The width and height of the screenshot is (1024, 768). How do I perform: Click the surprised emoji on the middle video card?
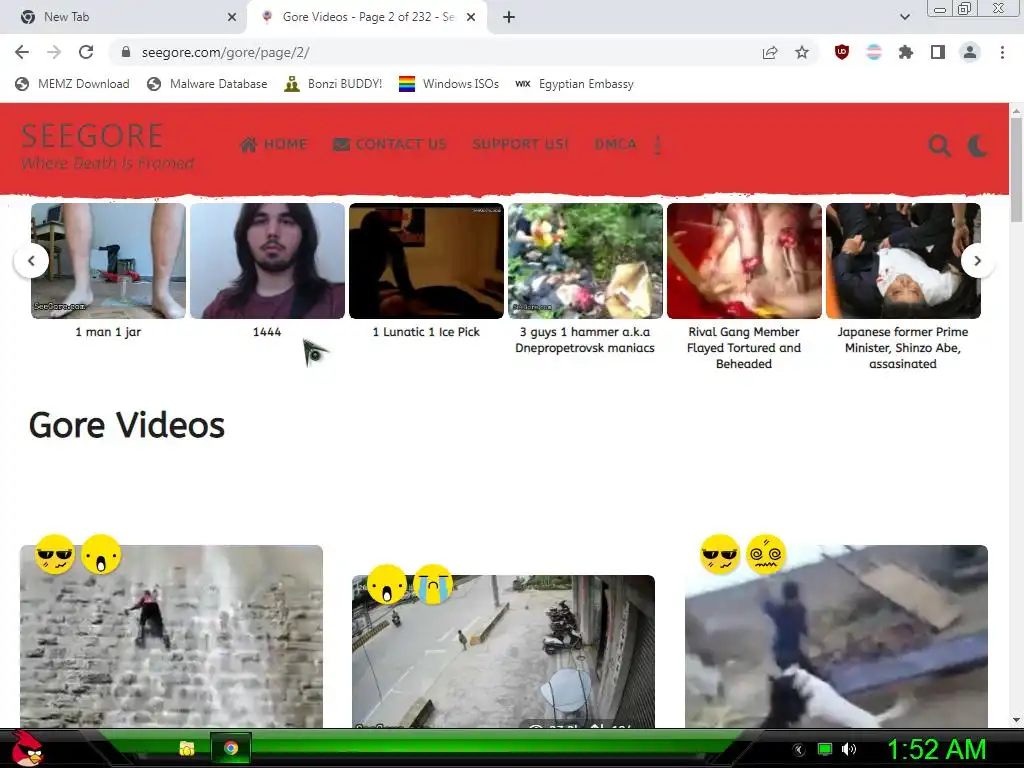387,584
